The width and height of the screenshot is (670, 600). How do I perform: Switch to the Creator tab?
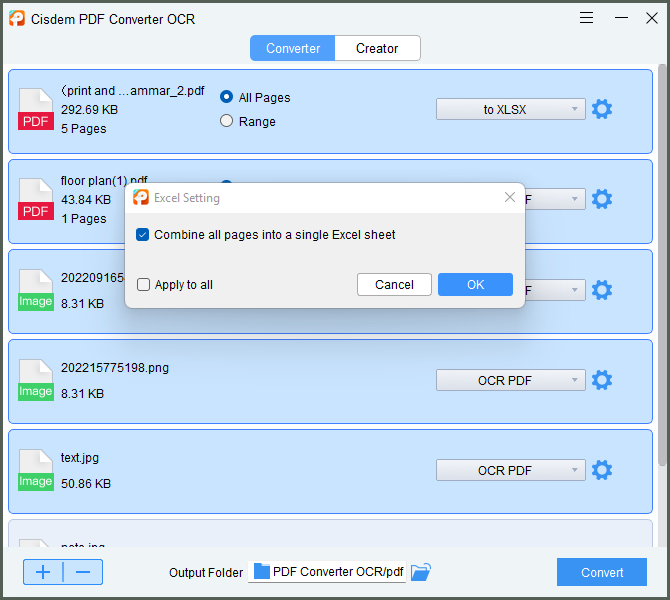point(377,48)
